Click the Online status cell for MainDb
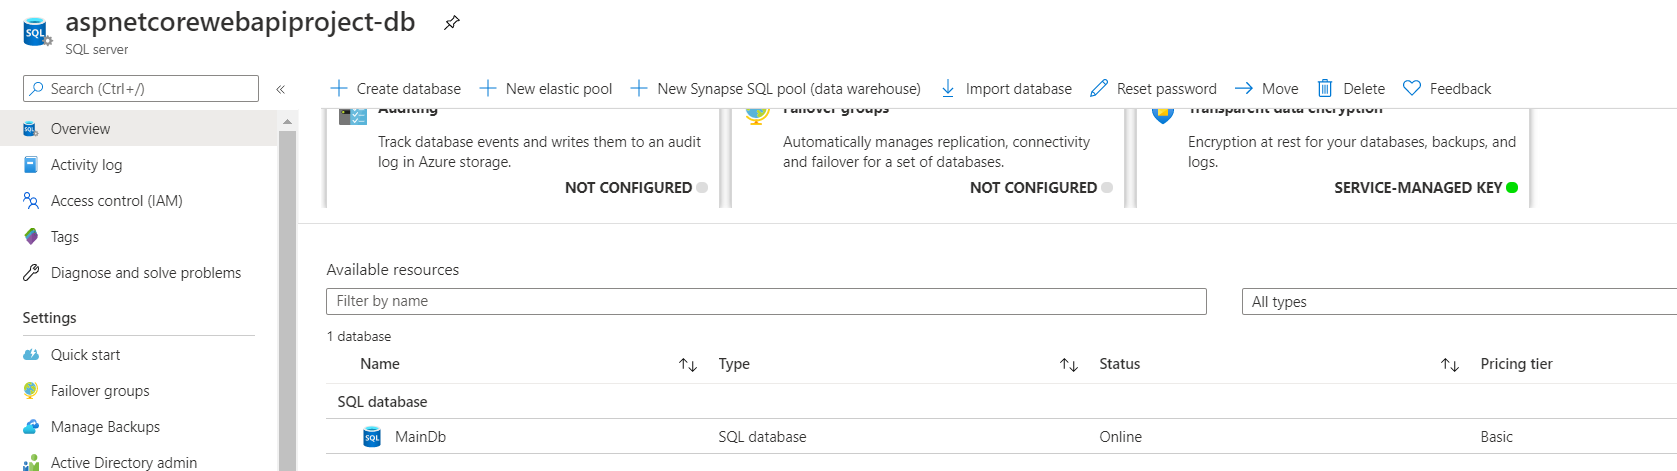 (x=1120, y=437)
